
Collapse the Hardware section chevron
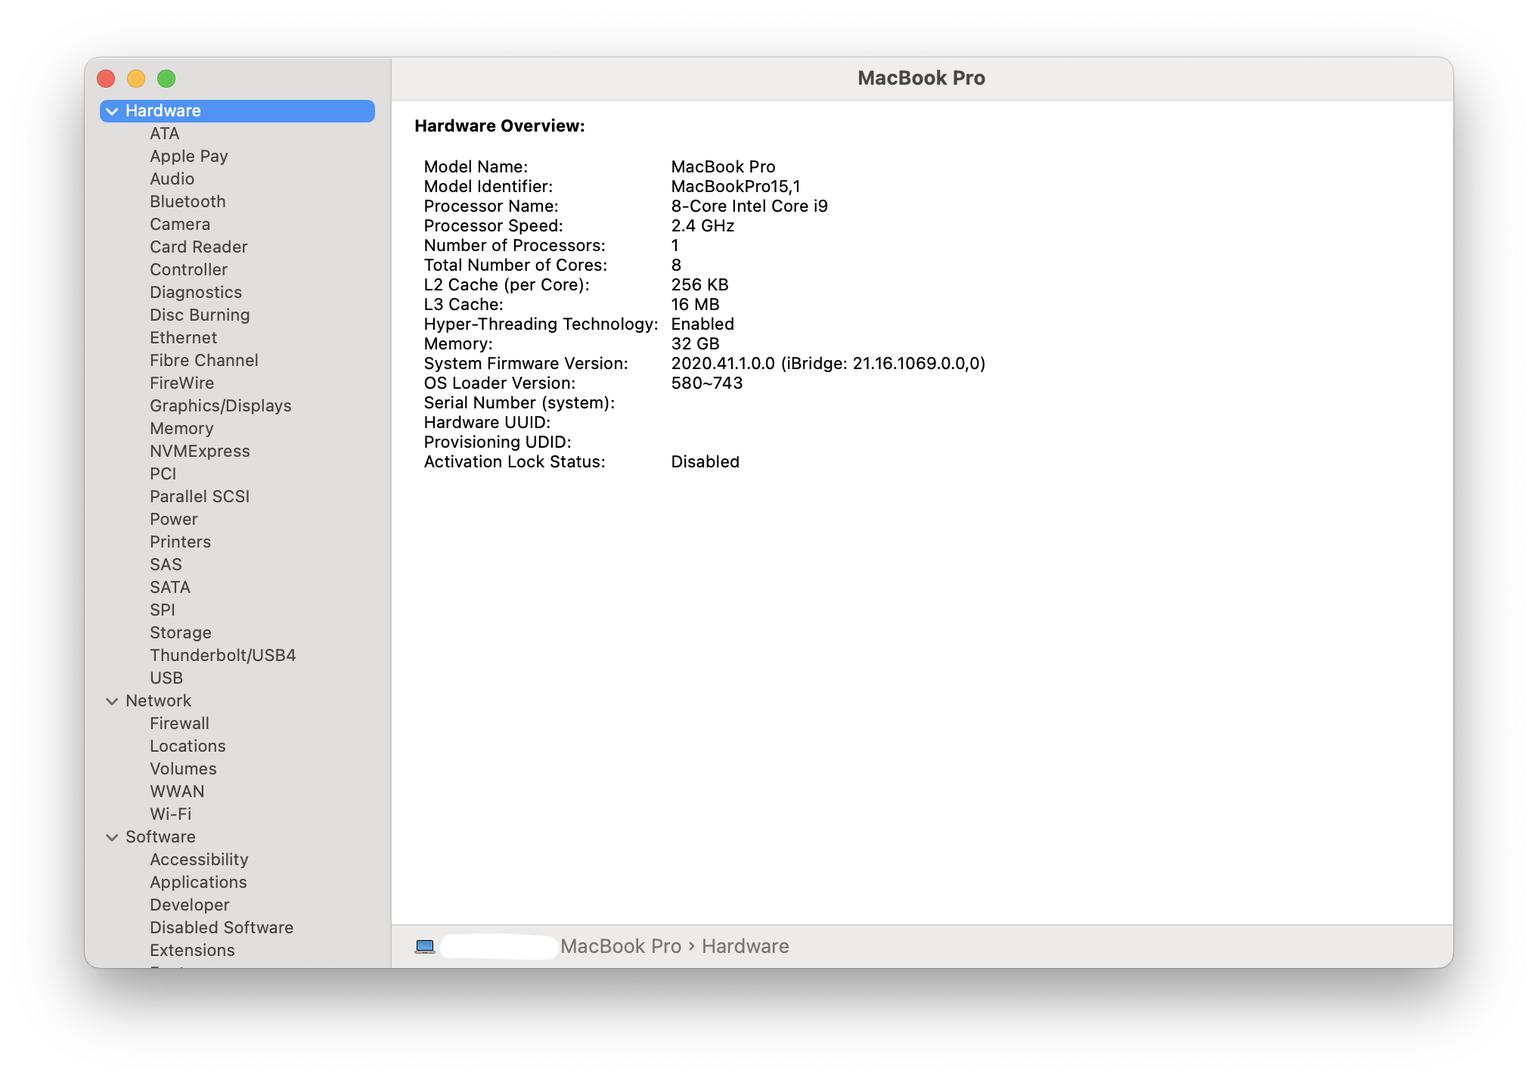click(x=112, y=111)
